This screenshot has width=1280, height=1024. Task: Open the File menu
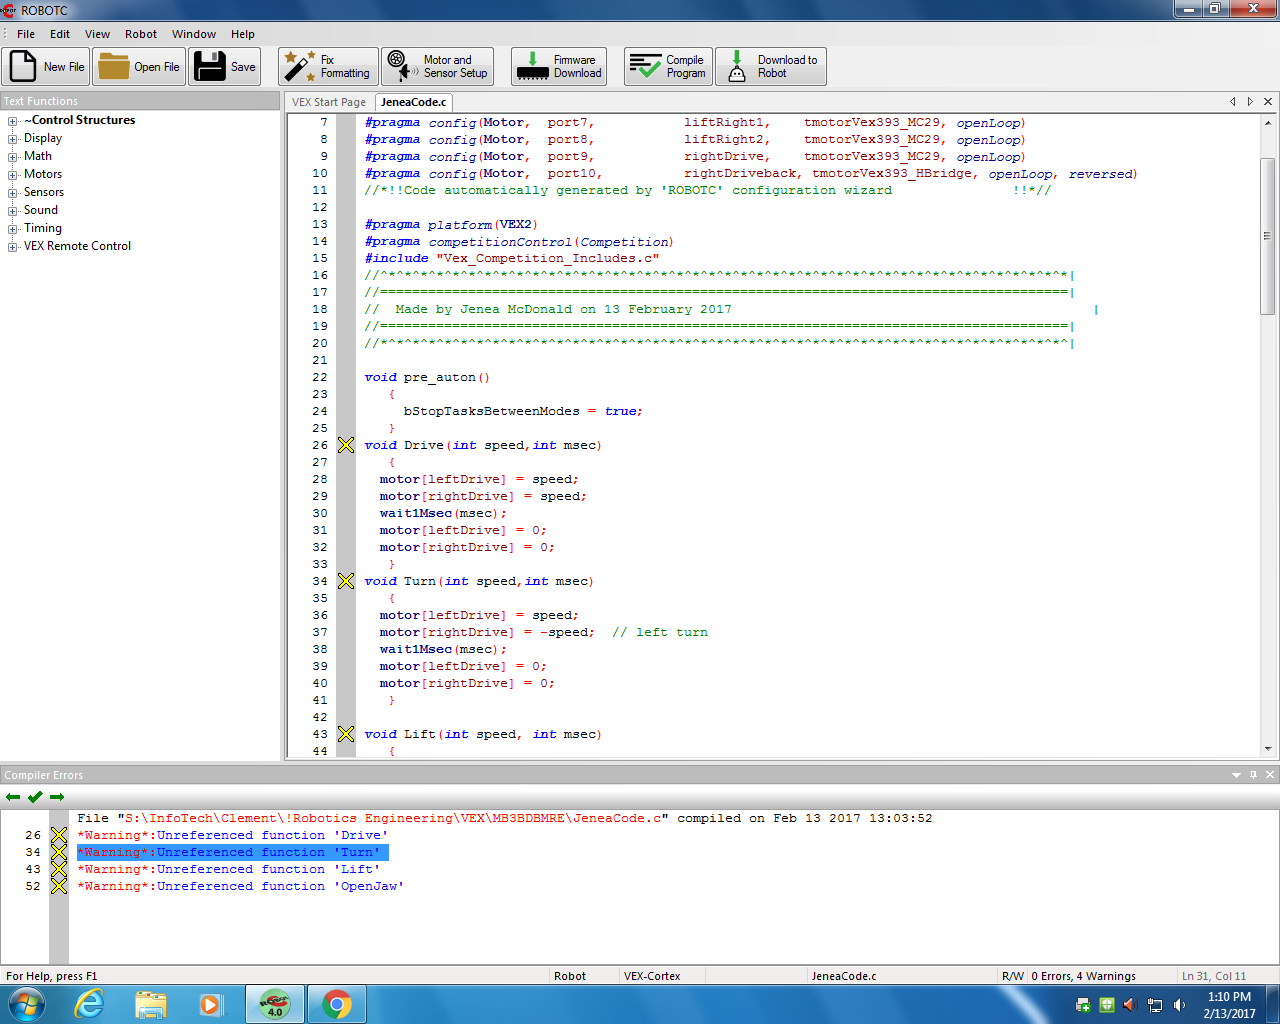coord(26,34)
